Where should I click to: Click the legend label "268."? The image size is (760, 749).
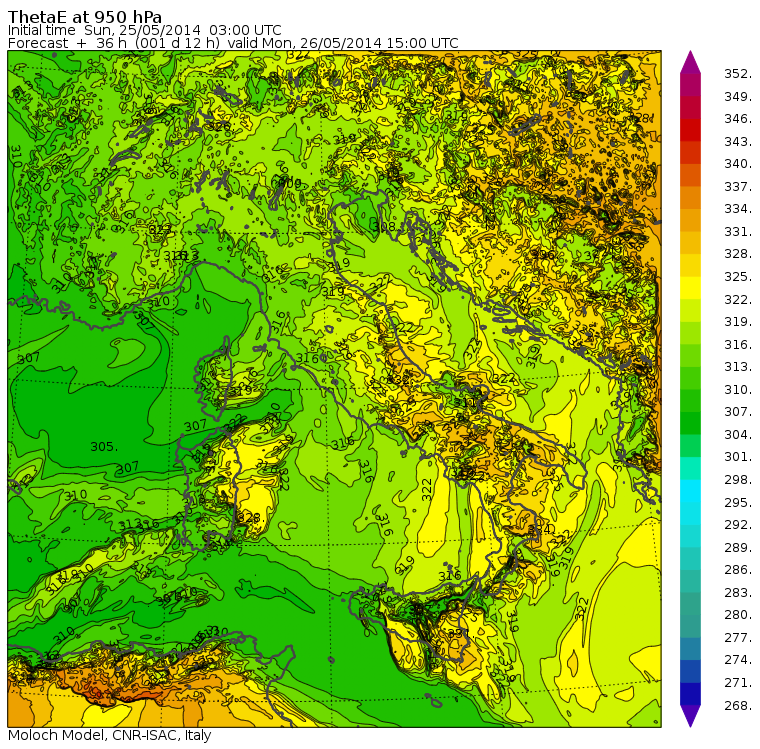738,706
